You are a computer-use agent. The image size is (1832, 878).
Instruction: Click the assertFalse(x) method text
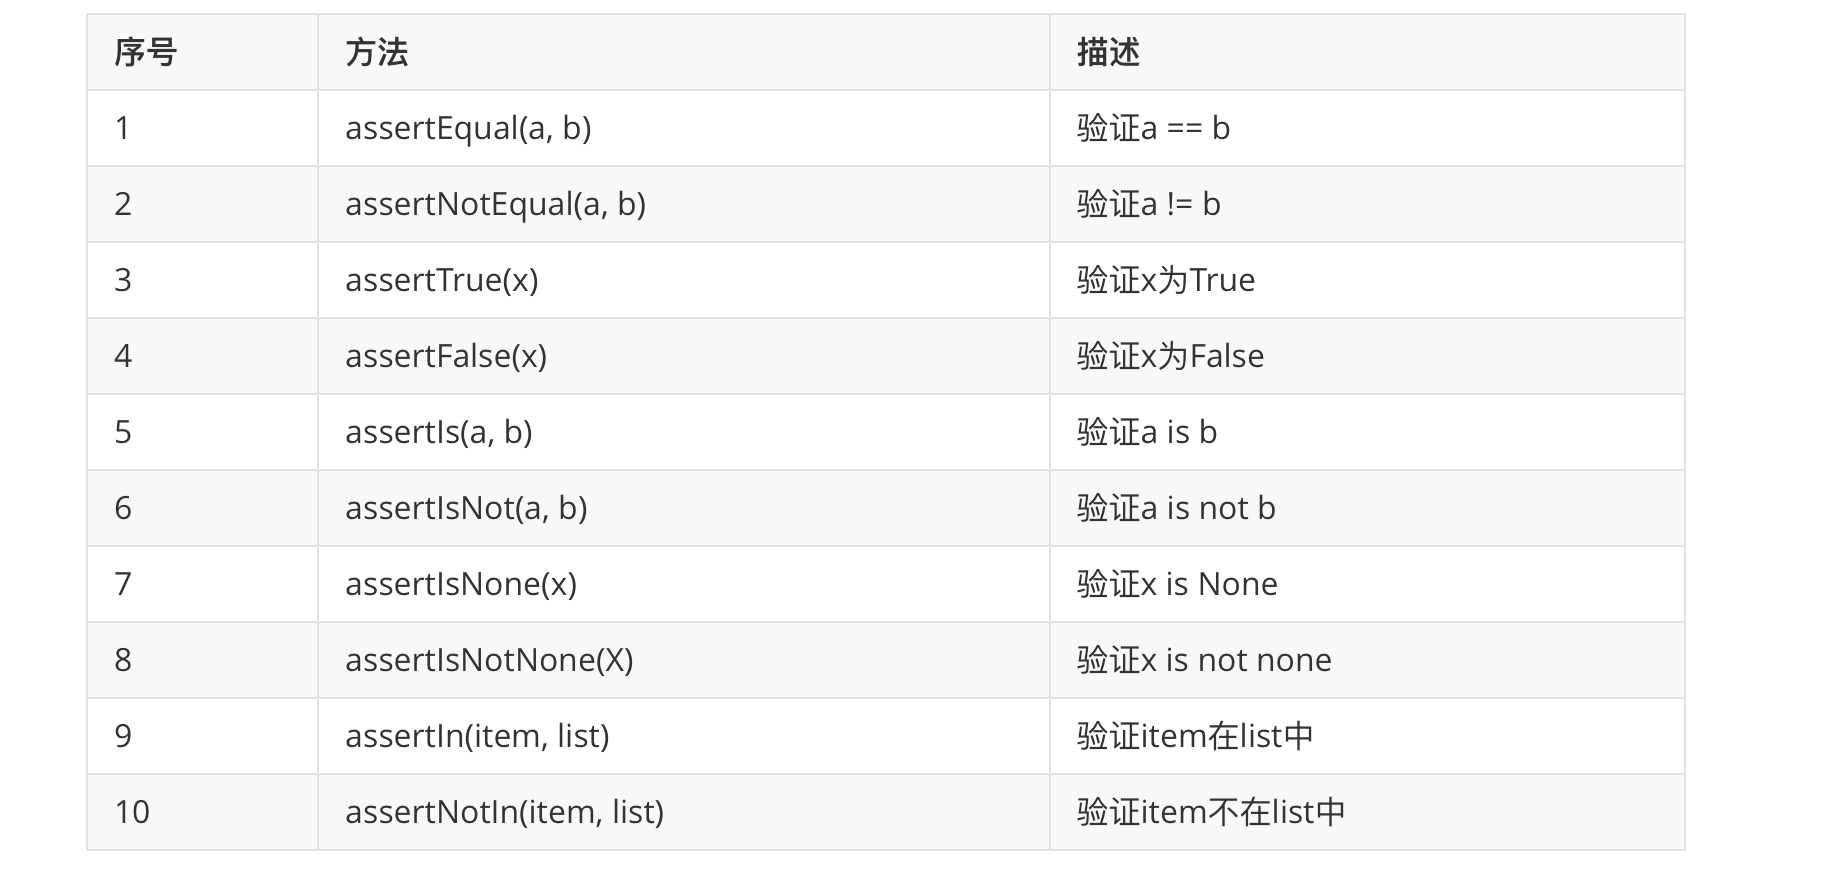446,356
